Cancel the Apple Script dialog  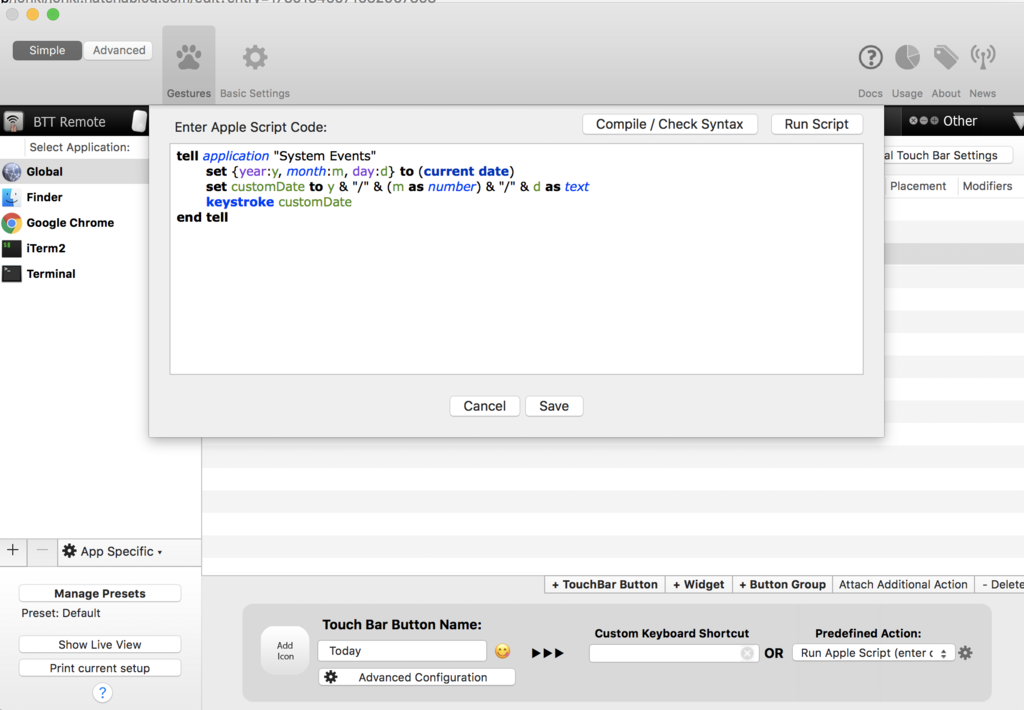485,406
